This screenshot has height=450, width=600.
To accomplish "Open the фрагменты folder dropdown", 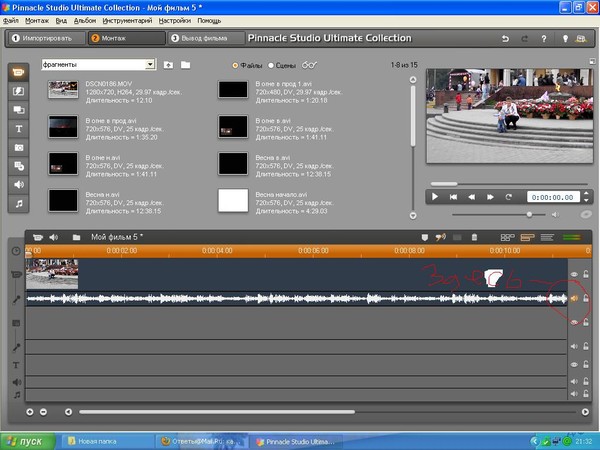I will point(150,64).
